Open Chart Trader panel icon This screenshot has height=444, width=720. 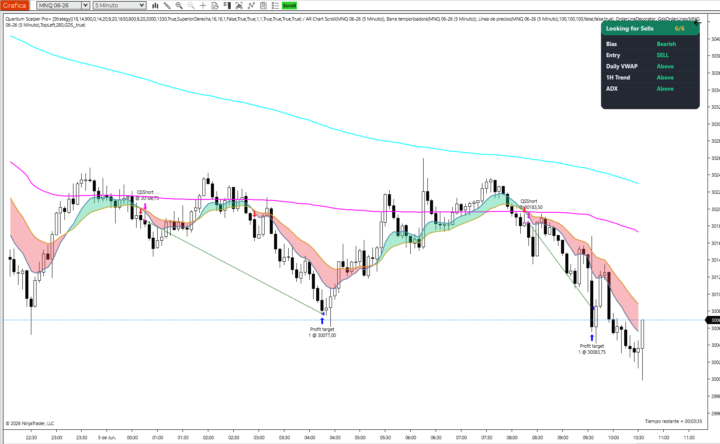(227, 6)
